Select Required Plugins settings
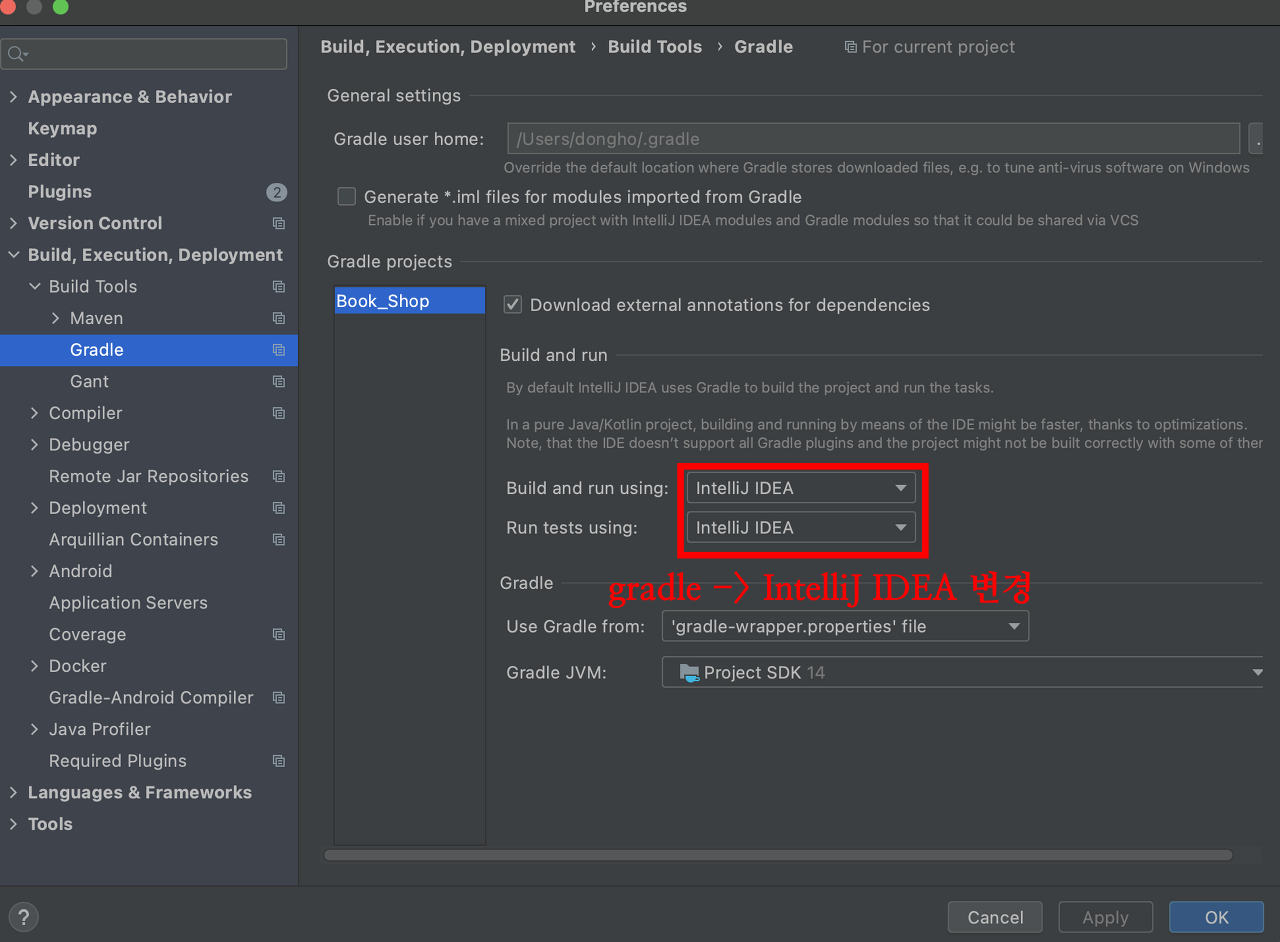The image size is (1280, 942). click(x=117, y=761)
